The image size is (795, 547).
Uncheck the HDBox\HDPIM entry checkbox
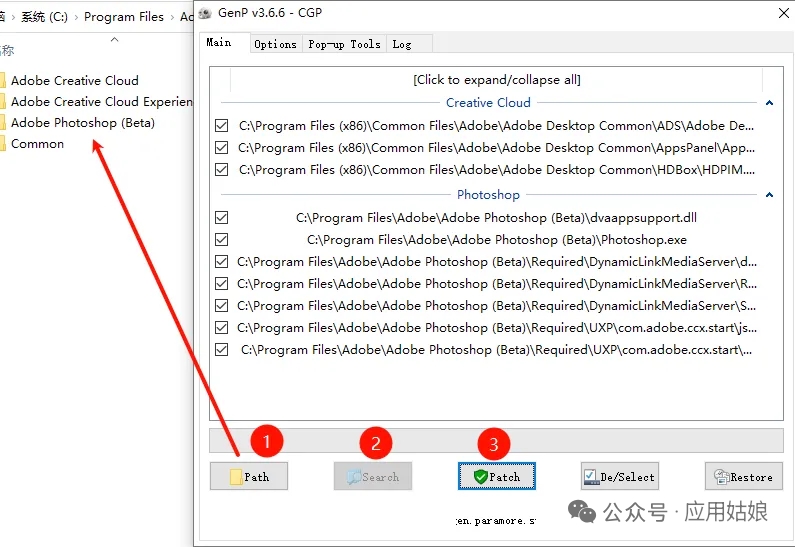point(222,170)
